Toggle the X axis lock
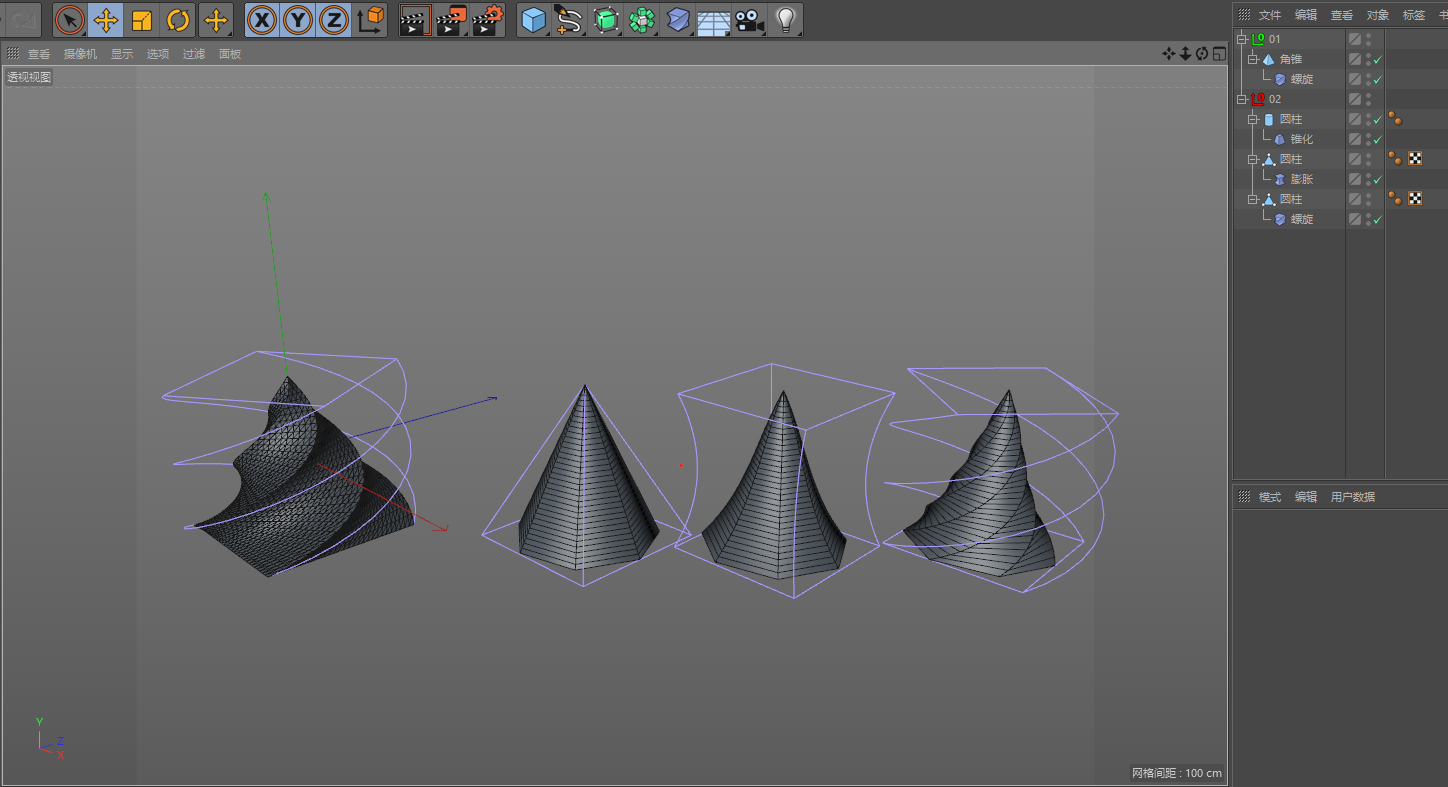The height and width of the screenshot is (787, 1448). pos(262,20)
